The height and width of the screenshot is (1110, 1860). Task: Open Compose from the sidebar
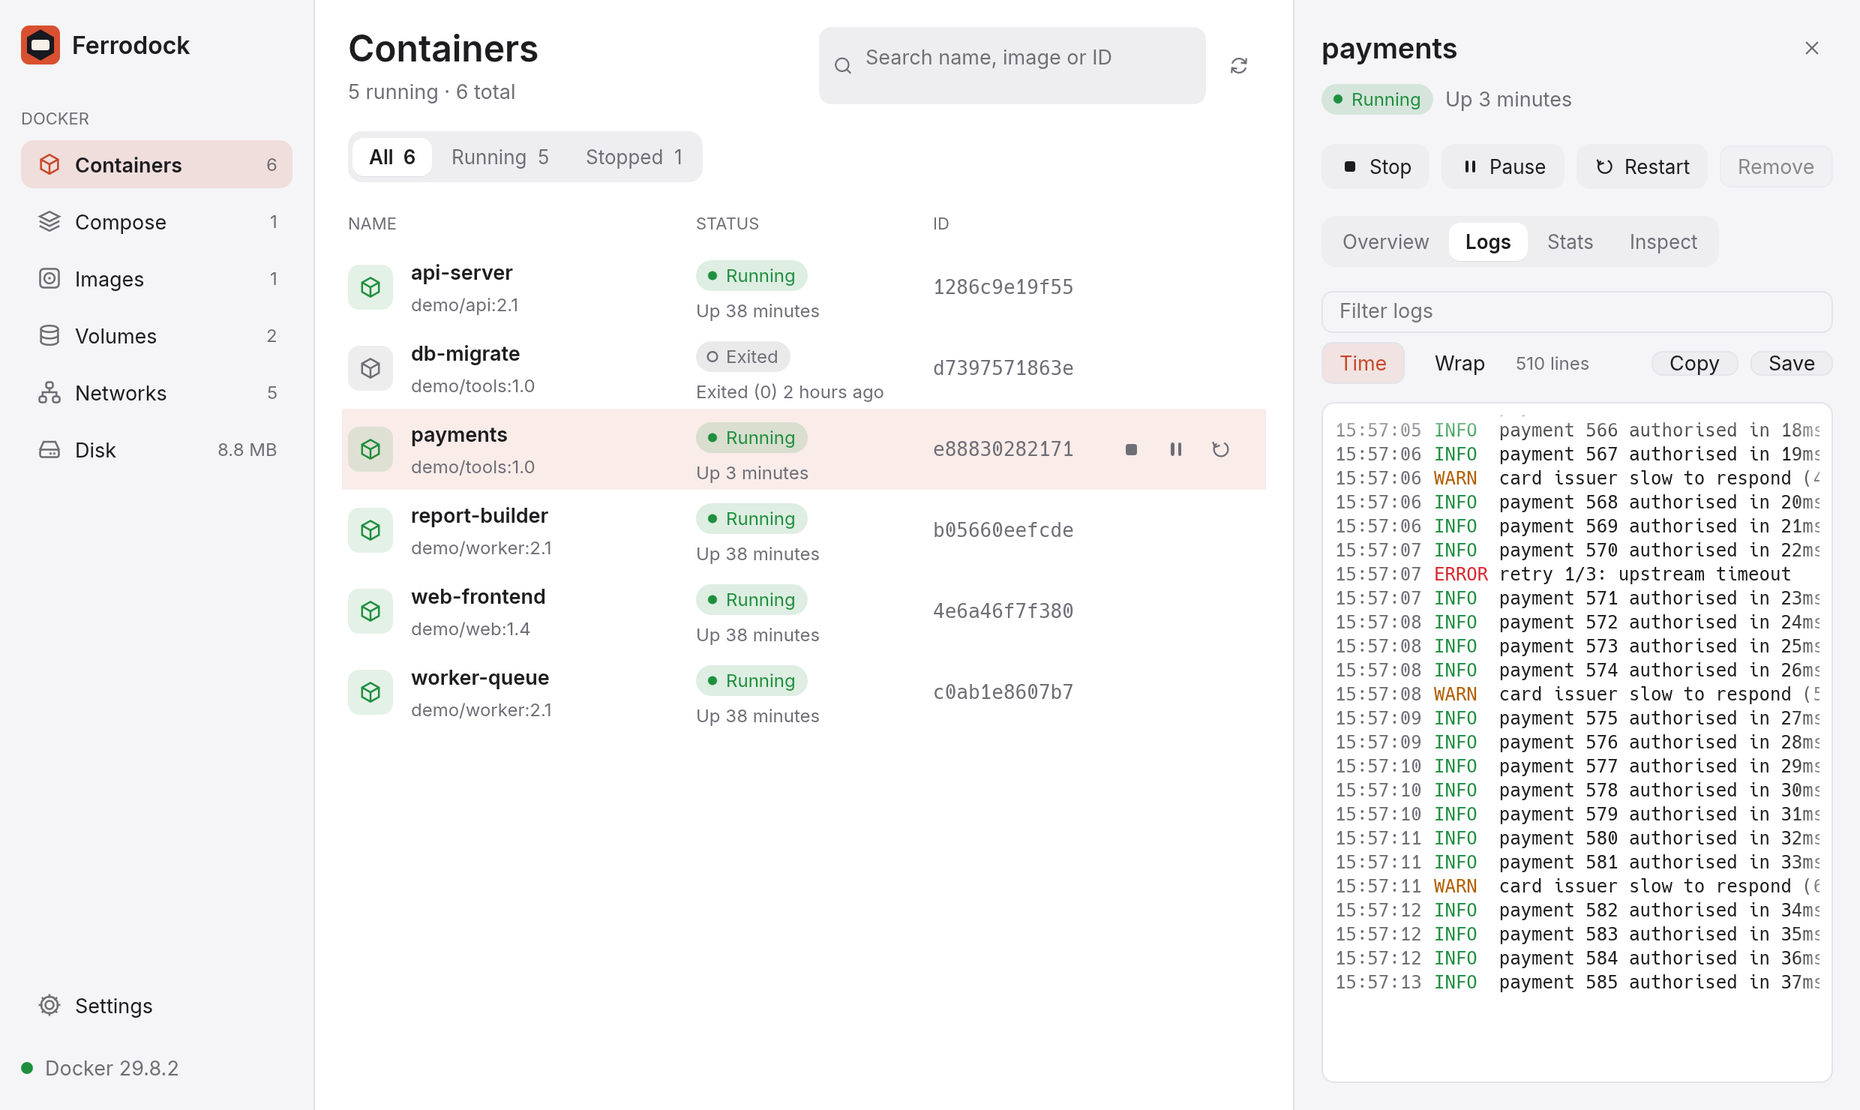[x=157, y=222]
